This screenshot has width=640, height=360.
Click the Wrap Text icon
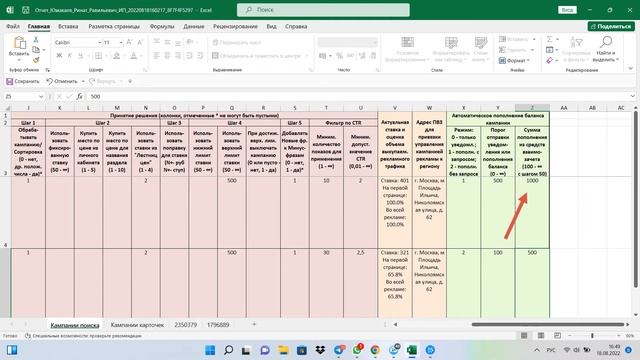click(x=216, y=42)
